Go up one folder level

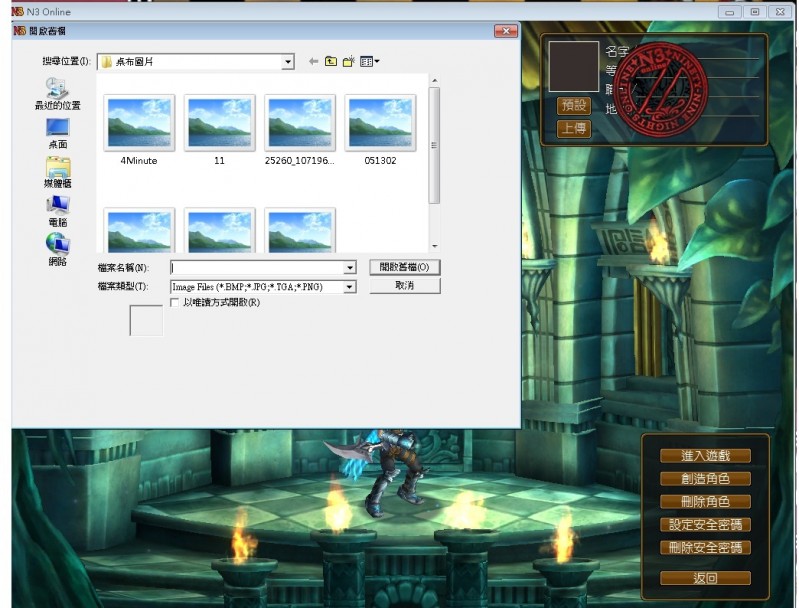pos(331,62)
